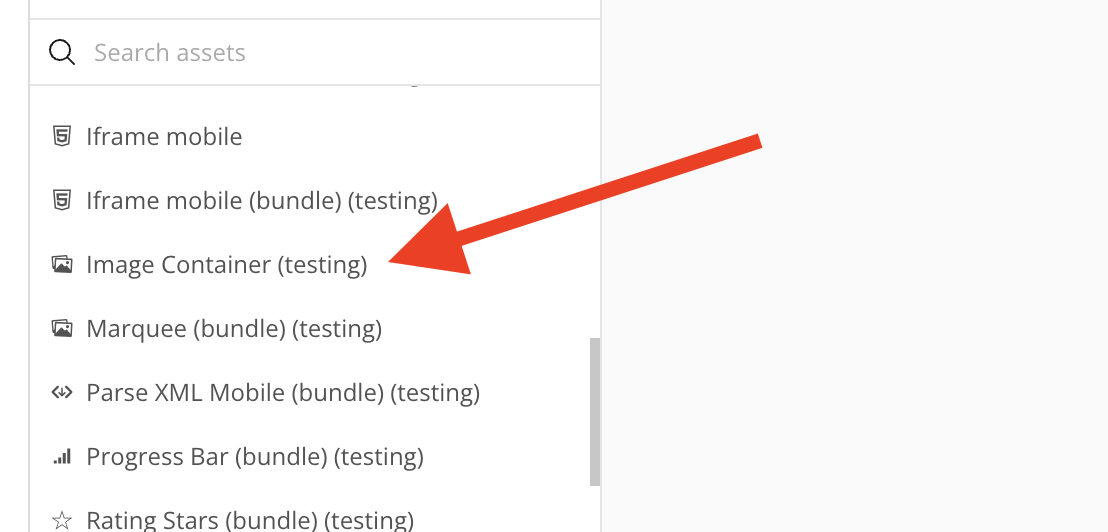Click the image icon beside Image Container
The width and height of the screenshot is (1108, 532).
62,265
